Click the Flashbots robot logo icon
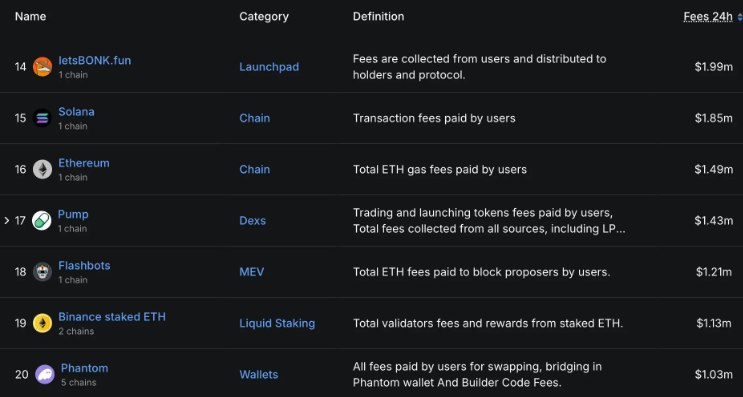Viewport: 743px width, 397px height. (x=42, y=272)
